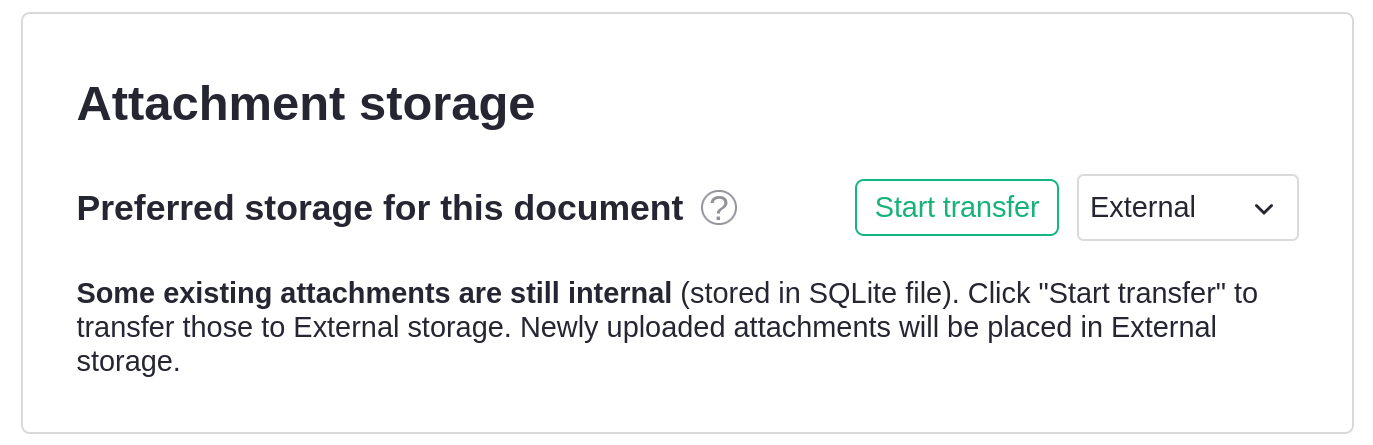
Task: Click the question mark help icon
Action: [718, 208]
